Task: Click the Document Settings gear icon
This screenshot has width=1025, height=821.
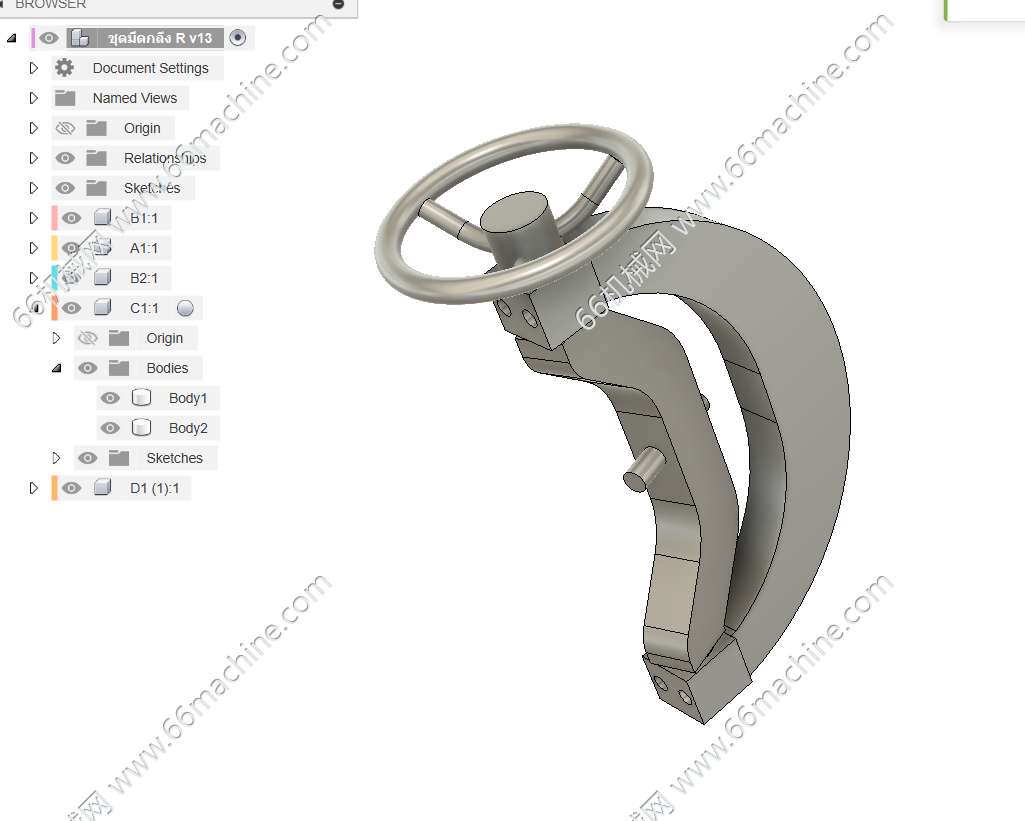Action: pos(65,68)
